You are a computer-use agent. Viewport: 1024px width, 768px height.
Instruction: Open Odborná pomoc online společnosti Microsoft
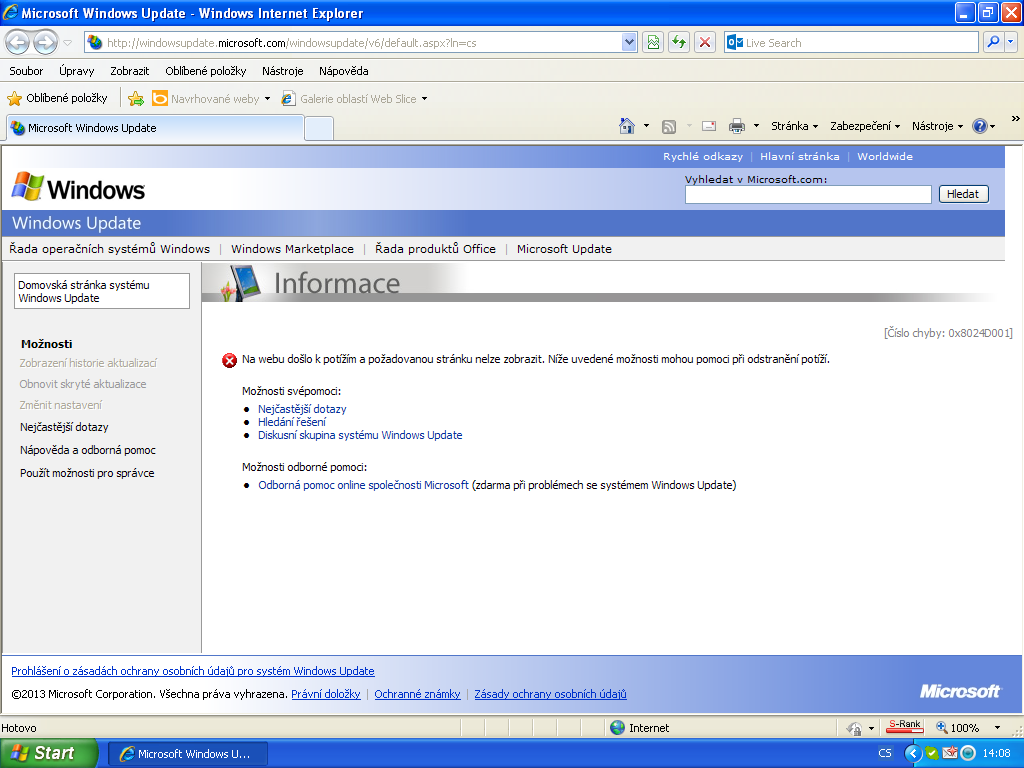363,485
